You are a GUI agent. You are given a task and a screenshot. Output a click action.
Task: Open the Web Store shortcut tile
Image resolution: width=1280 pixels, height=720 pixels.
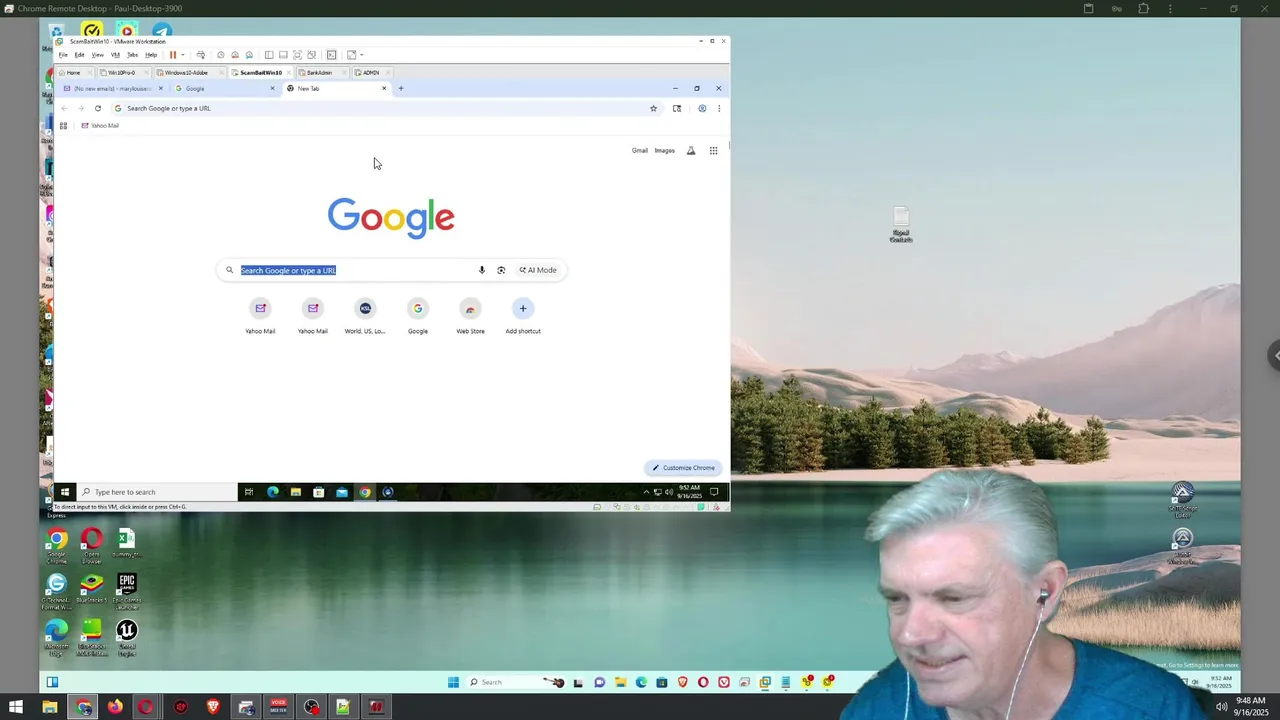pos(470,316)
